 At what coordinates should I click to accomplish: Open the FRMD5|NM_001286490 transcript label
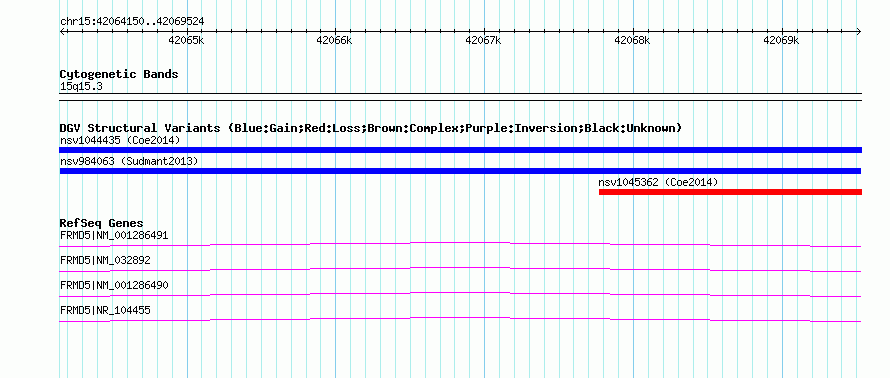114,285
